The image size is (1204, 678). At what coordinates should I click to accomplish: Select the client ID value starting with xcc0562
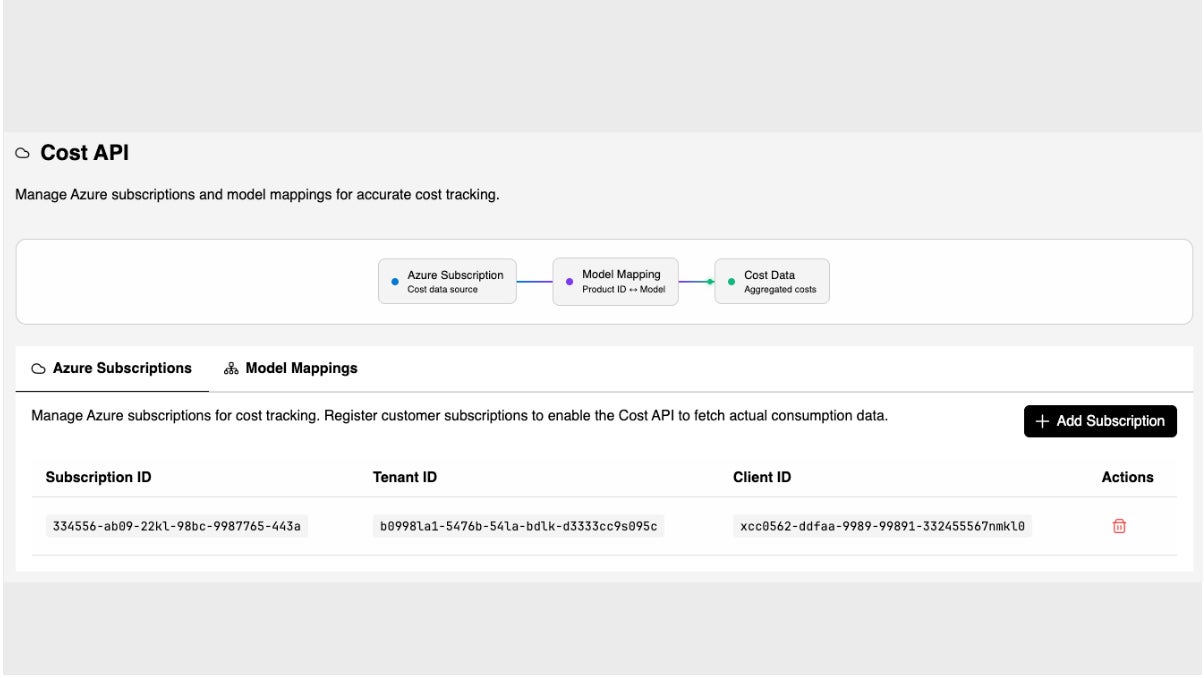pos(883,526)
